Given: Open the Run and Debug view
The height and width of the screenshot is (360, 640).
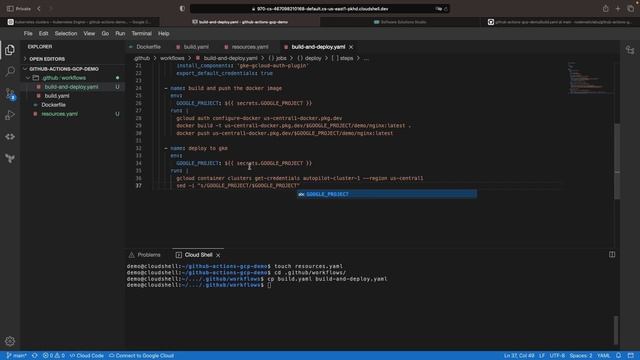Looking at the screenshot, I should (10, 115).
